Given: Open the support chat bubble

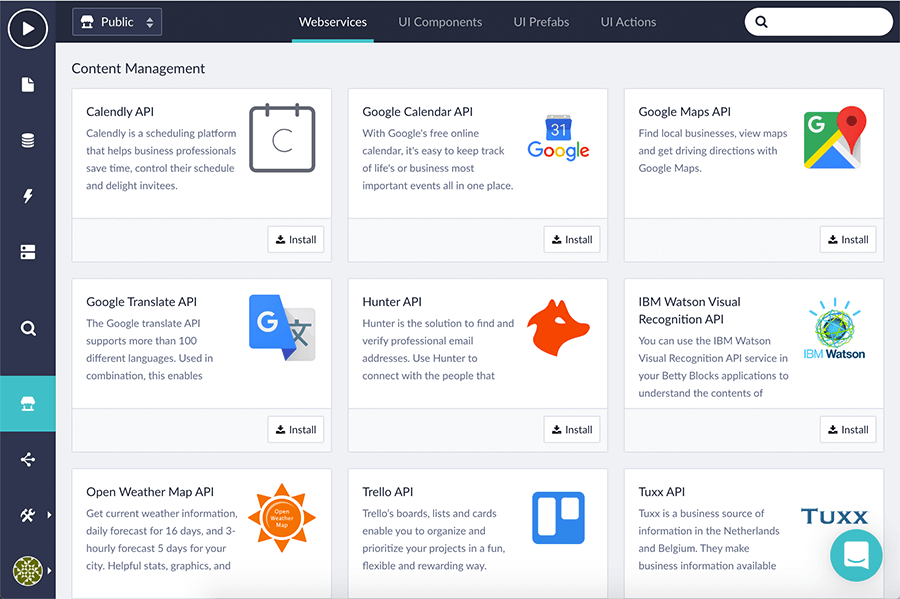Looking at the screenshot, I should pos(856,555).
